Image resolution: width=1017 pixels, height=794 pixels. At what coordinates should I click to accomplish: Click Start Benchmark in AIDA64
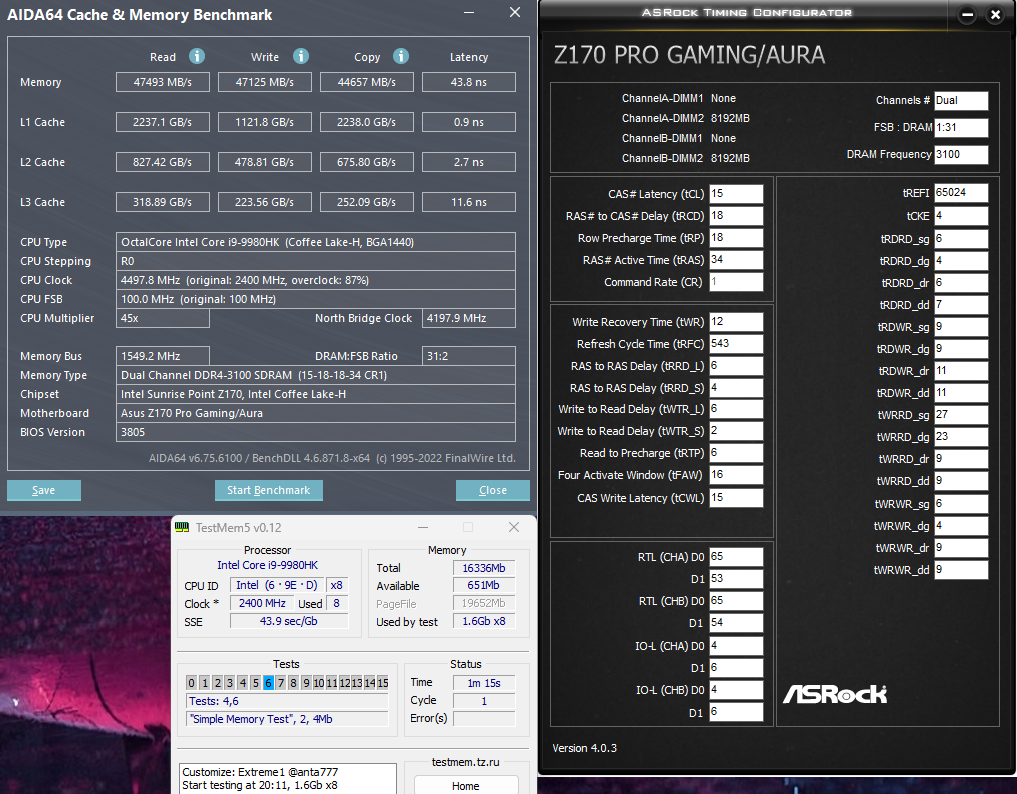[x=269, y=490]
